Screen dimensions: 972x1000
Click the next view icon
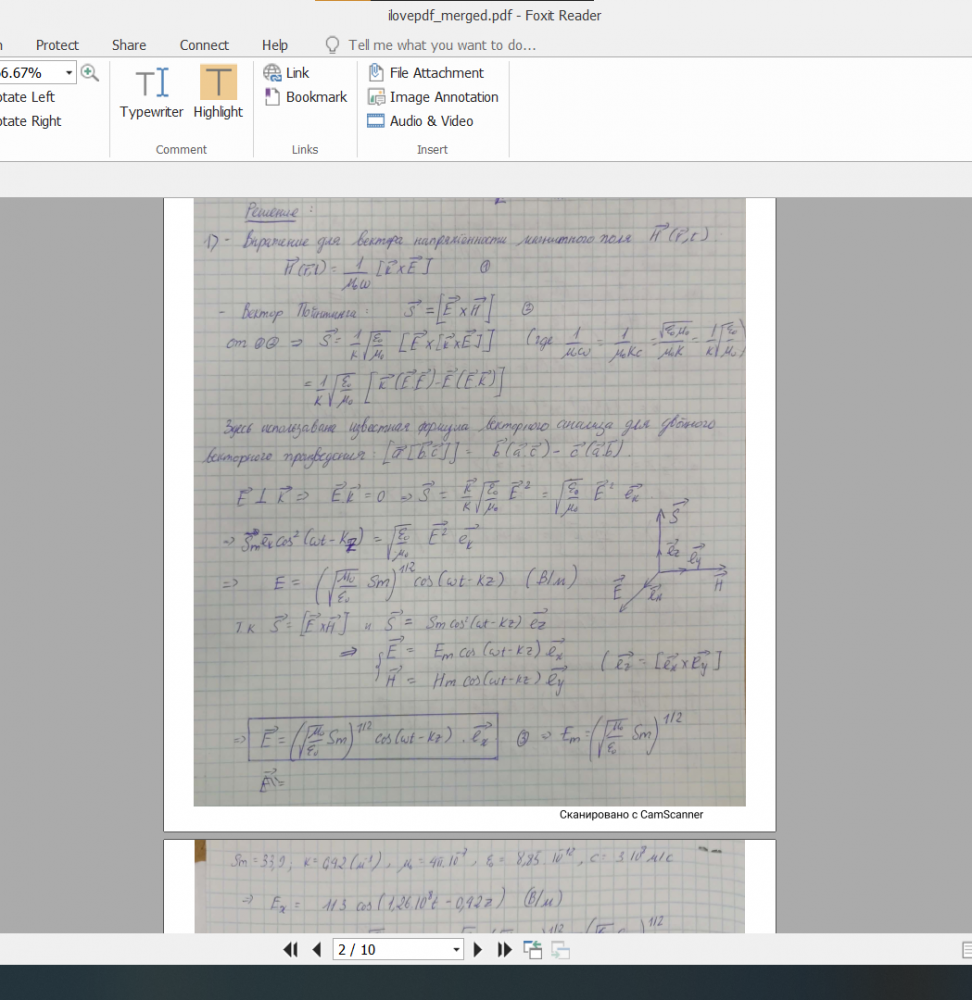pyautogui.click(x=560, y=950)
